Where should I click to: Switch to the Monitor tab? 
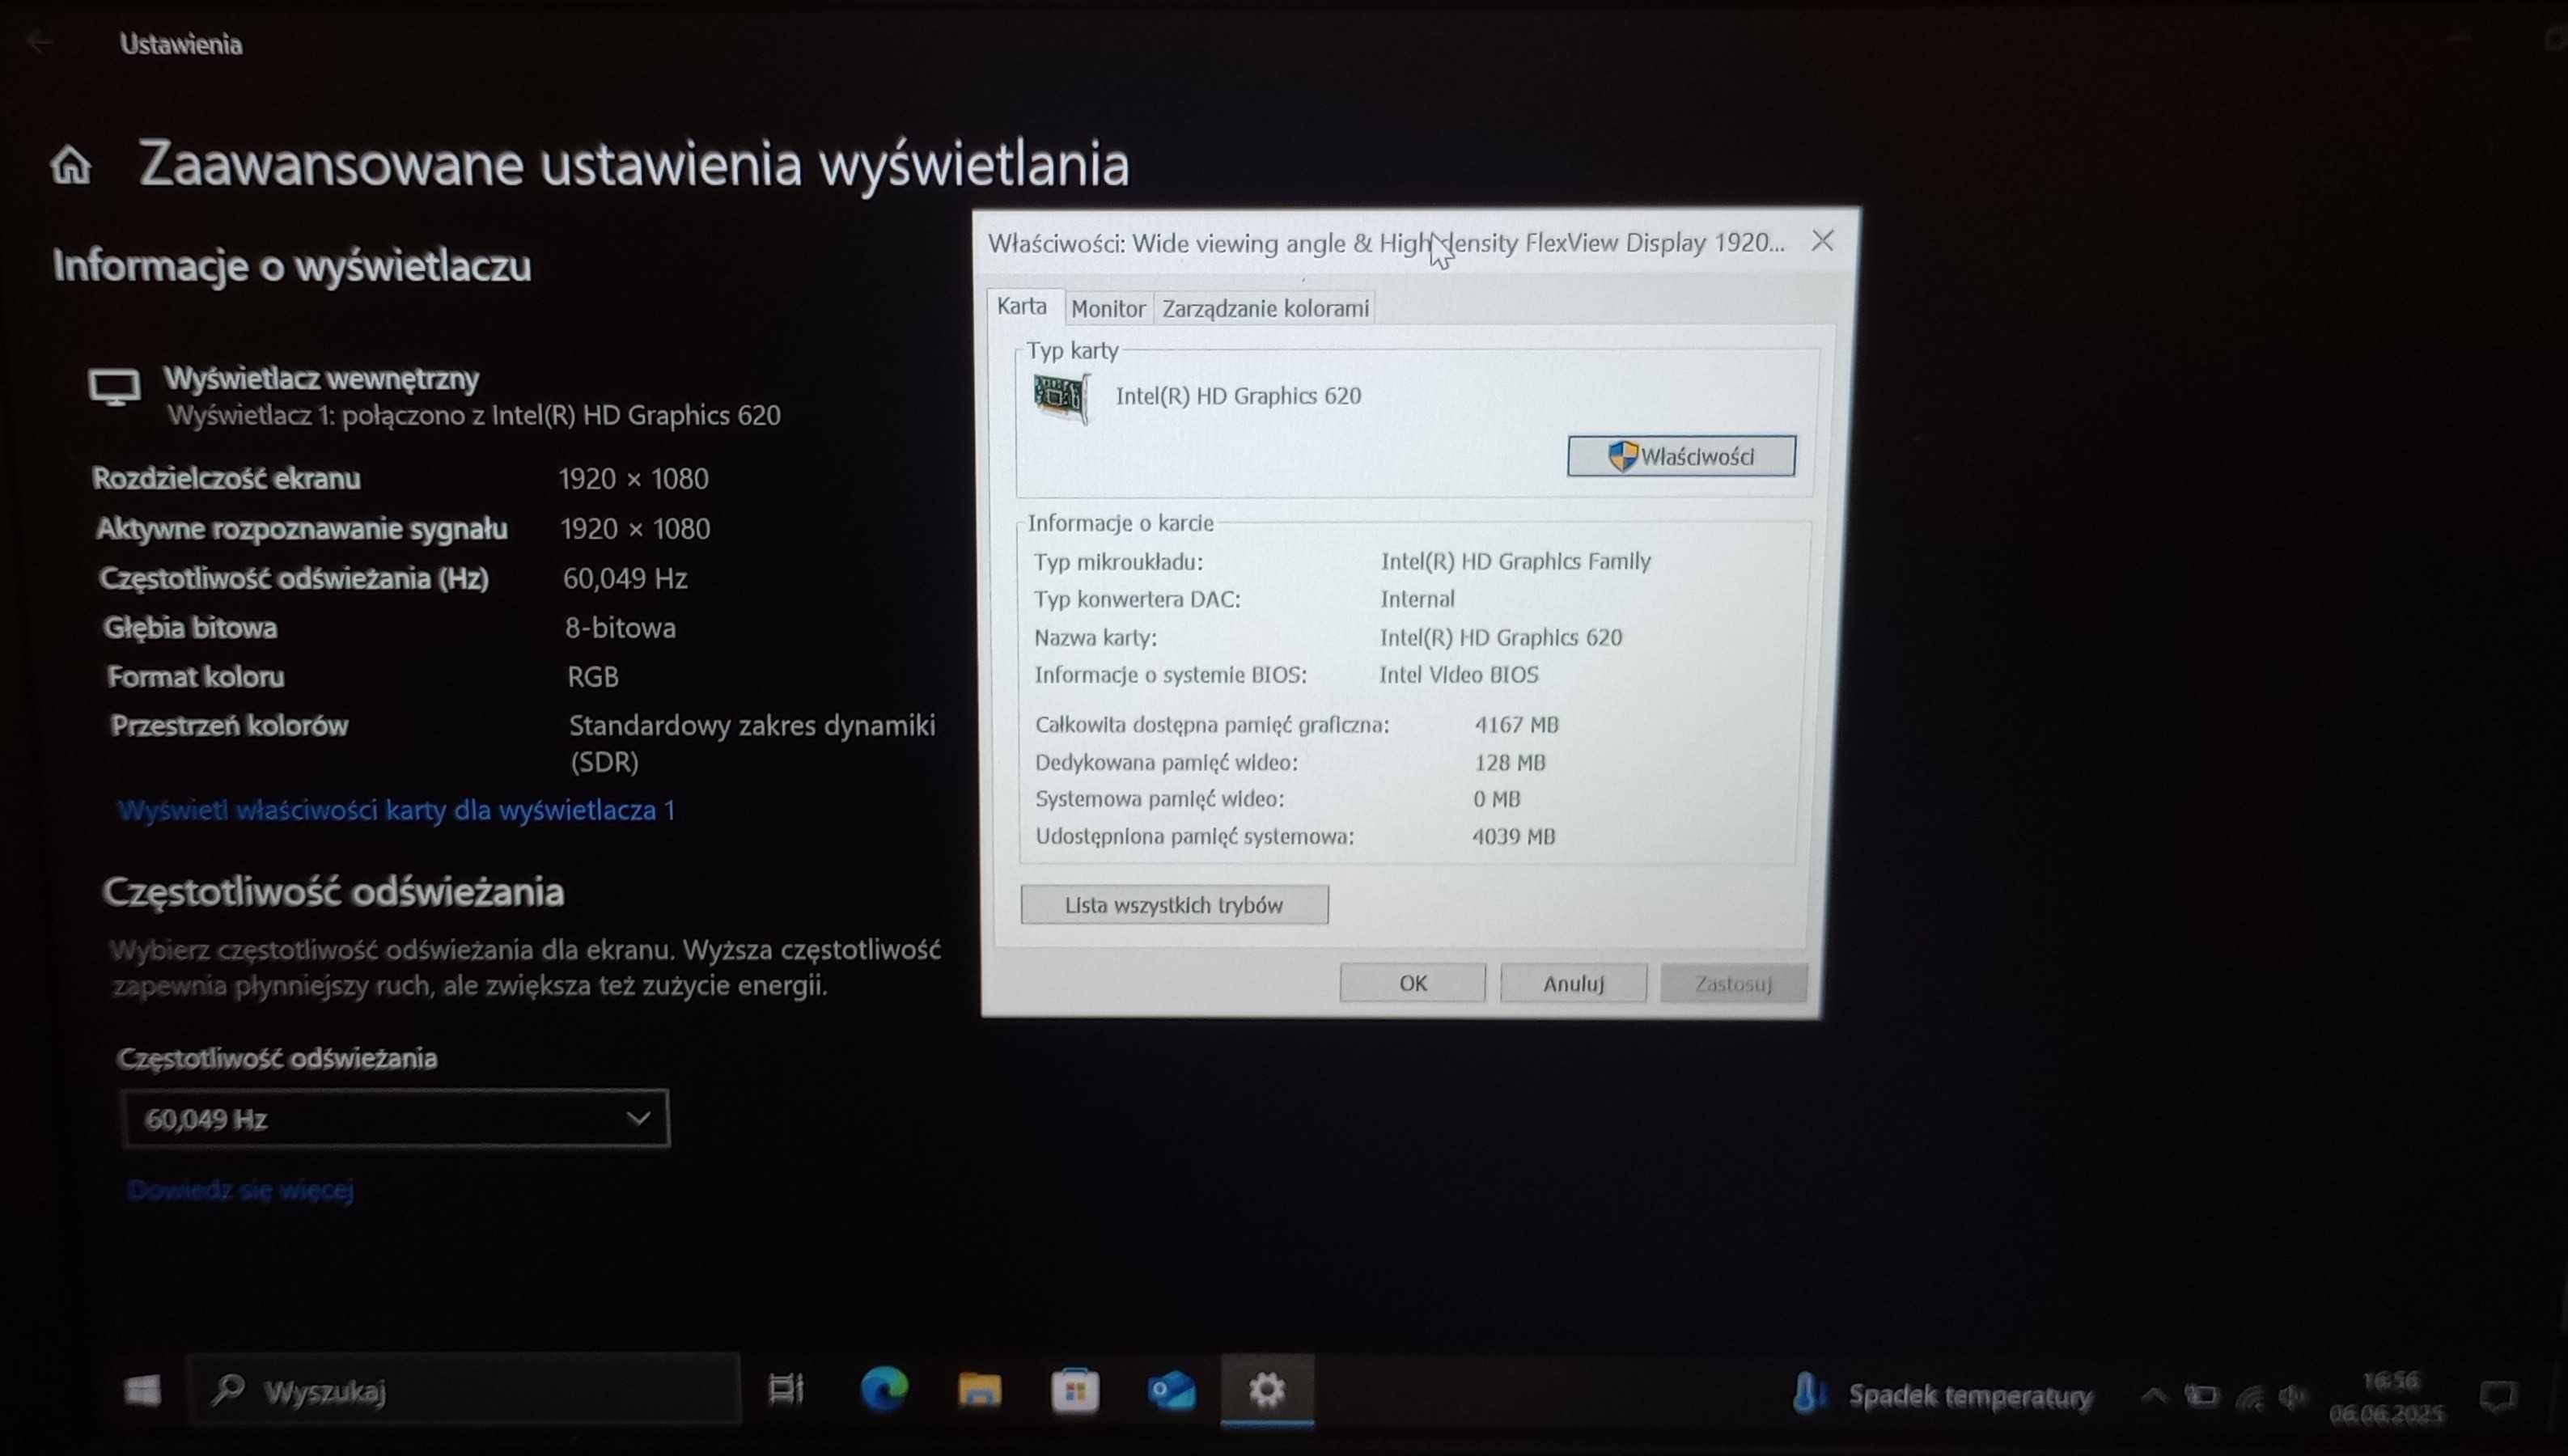coord(1108,308)
